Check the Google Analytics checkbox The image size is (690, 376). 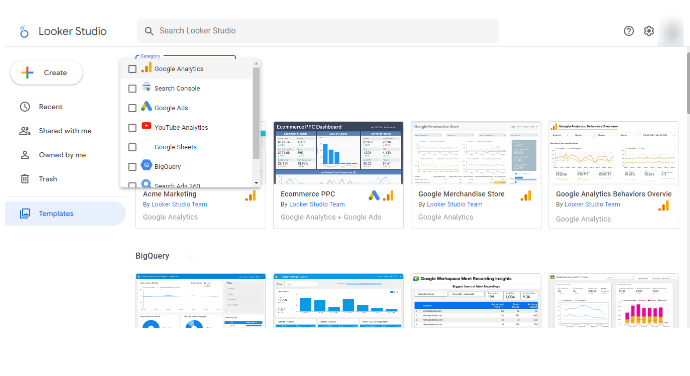(132, 69)
